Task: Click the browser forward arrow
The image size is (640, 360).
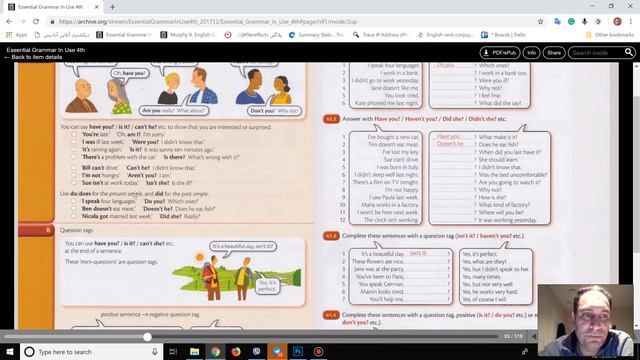Action: 22,21
